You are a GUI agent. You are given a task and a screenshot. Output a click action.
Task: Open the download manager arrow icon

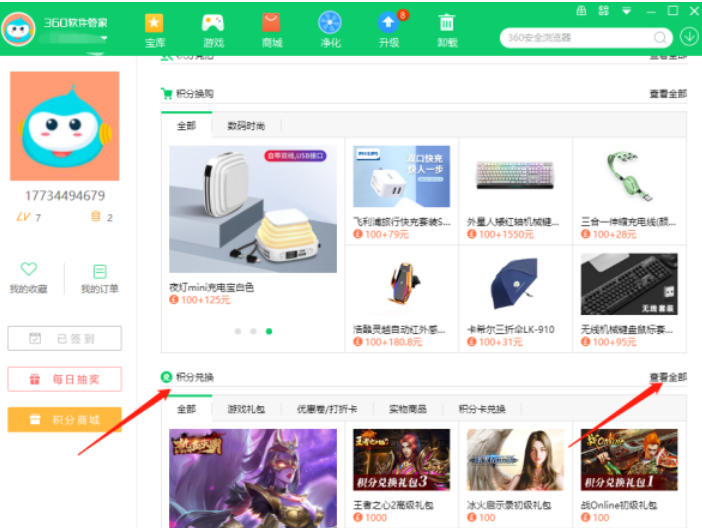pos(689,37)
